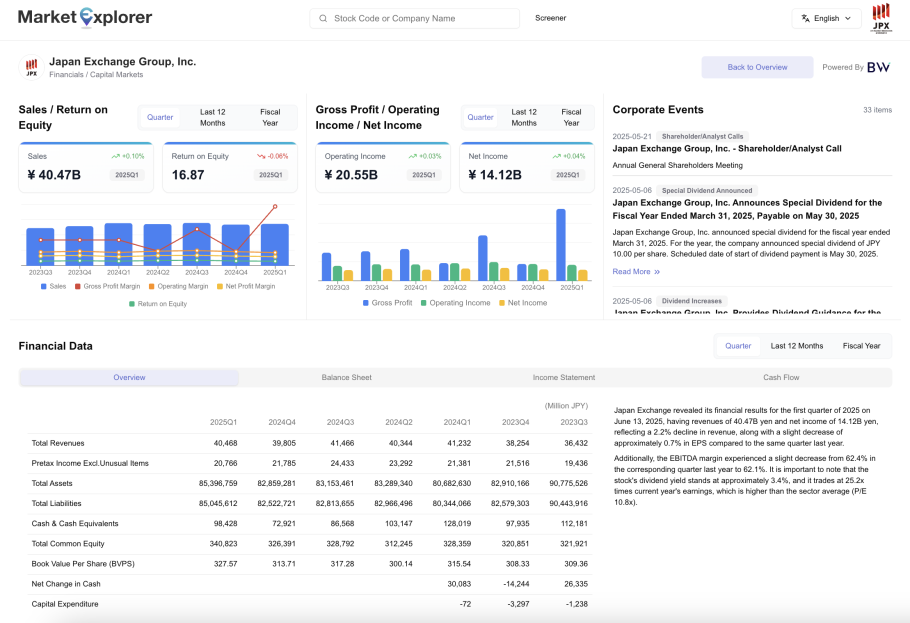Switch to the Balance Sheet tab

click(x=346, y=377)
